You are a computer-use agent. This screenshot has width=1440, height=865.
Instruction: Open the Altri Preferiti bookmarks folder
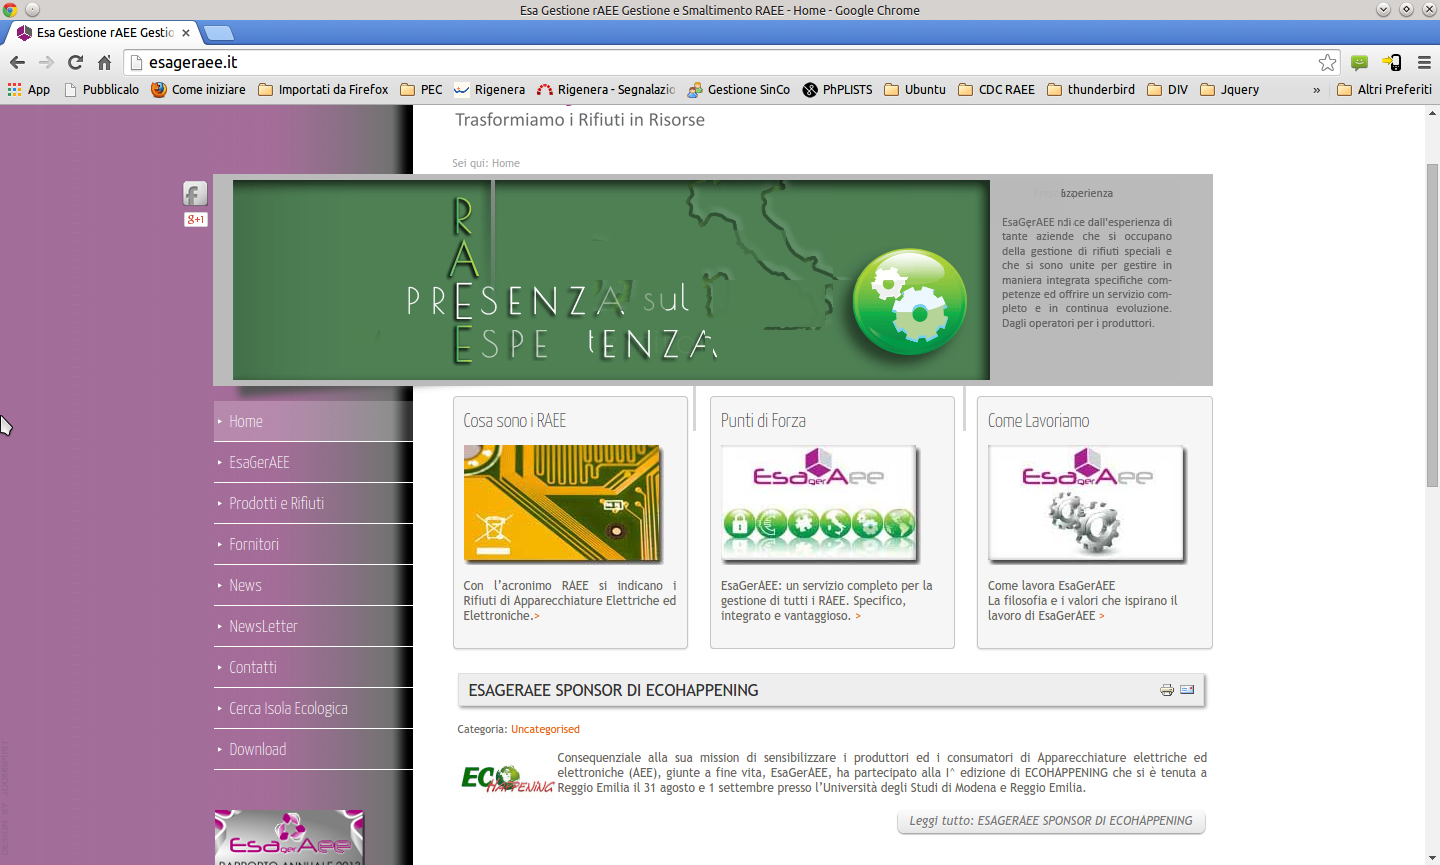pyautogui.click(x=1384, y=89)
